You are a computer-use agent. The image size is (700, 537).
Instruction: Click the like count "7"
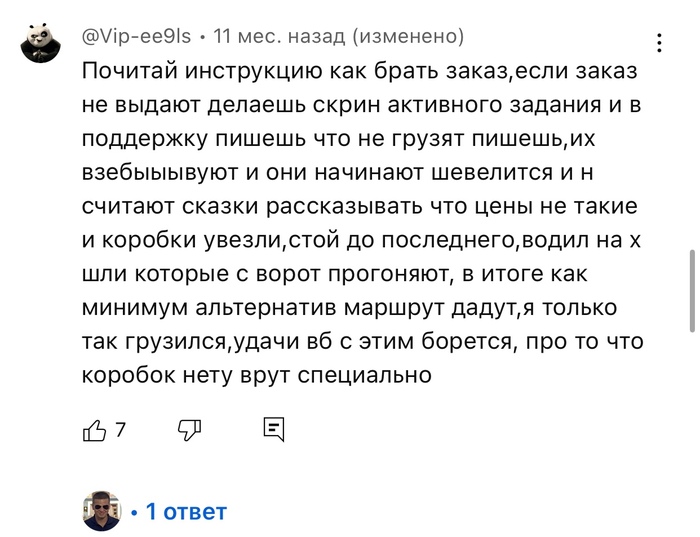coord(121,430)
